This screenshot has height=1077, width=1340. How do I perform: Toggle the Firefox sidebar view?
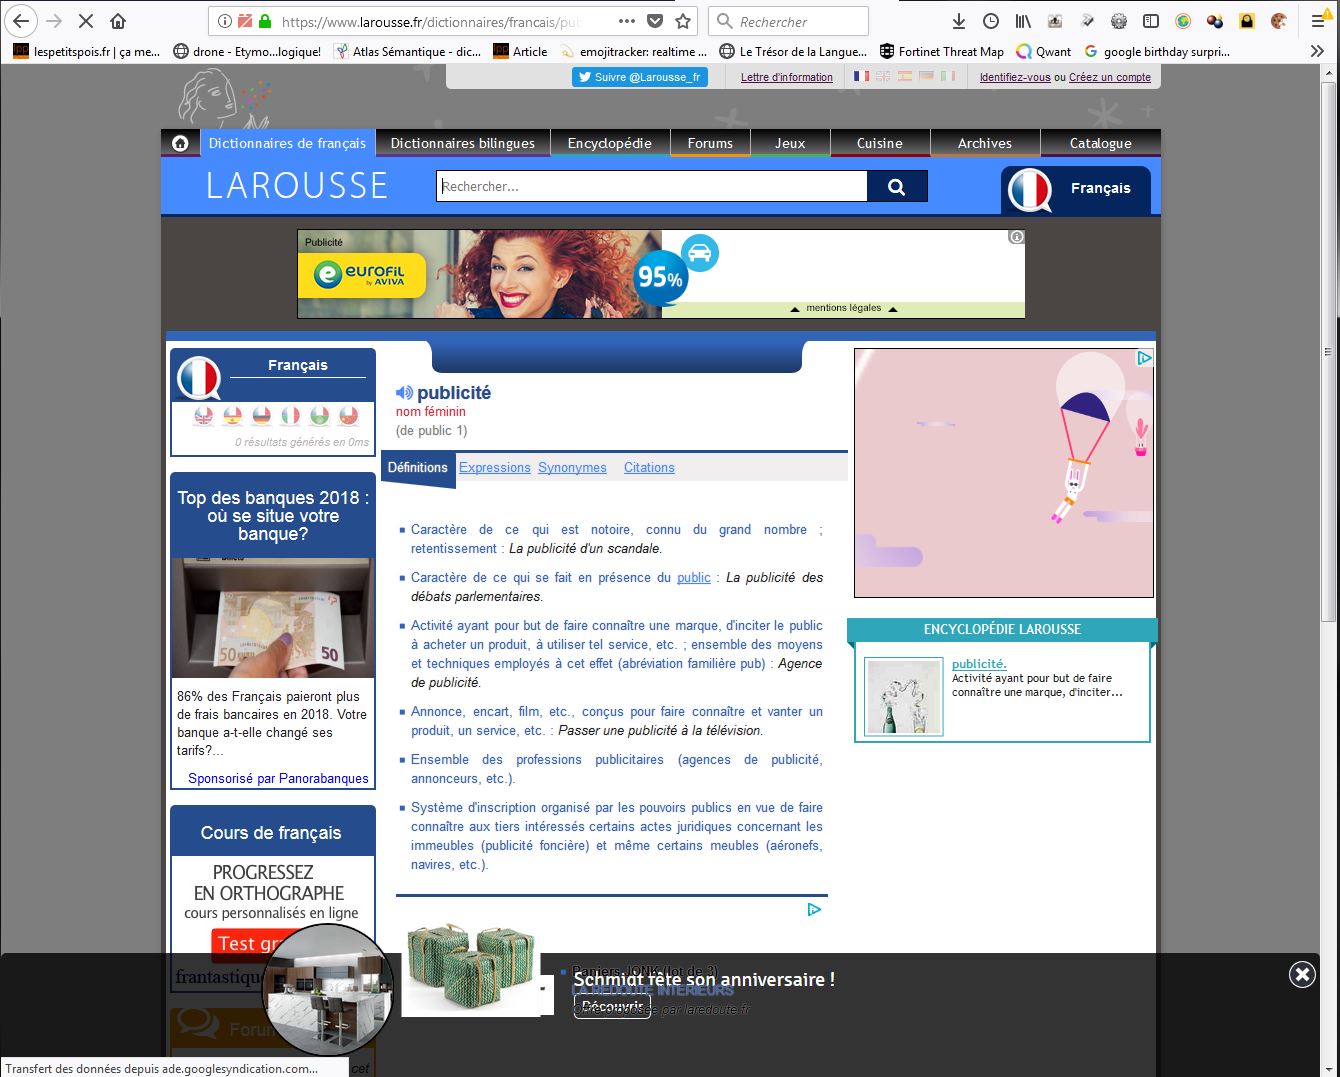[1151, 21]
